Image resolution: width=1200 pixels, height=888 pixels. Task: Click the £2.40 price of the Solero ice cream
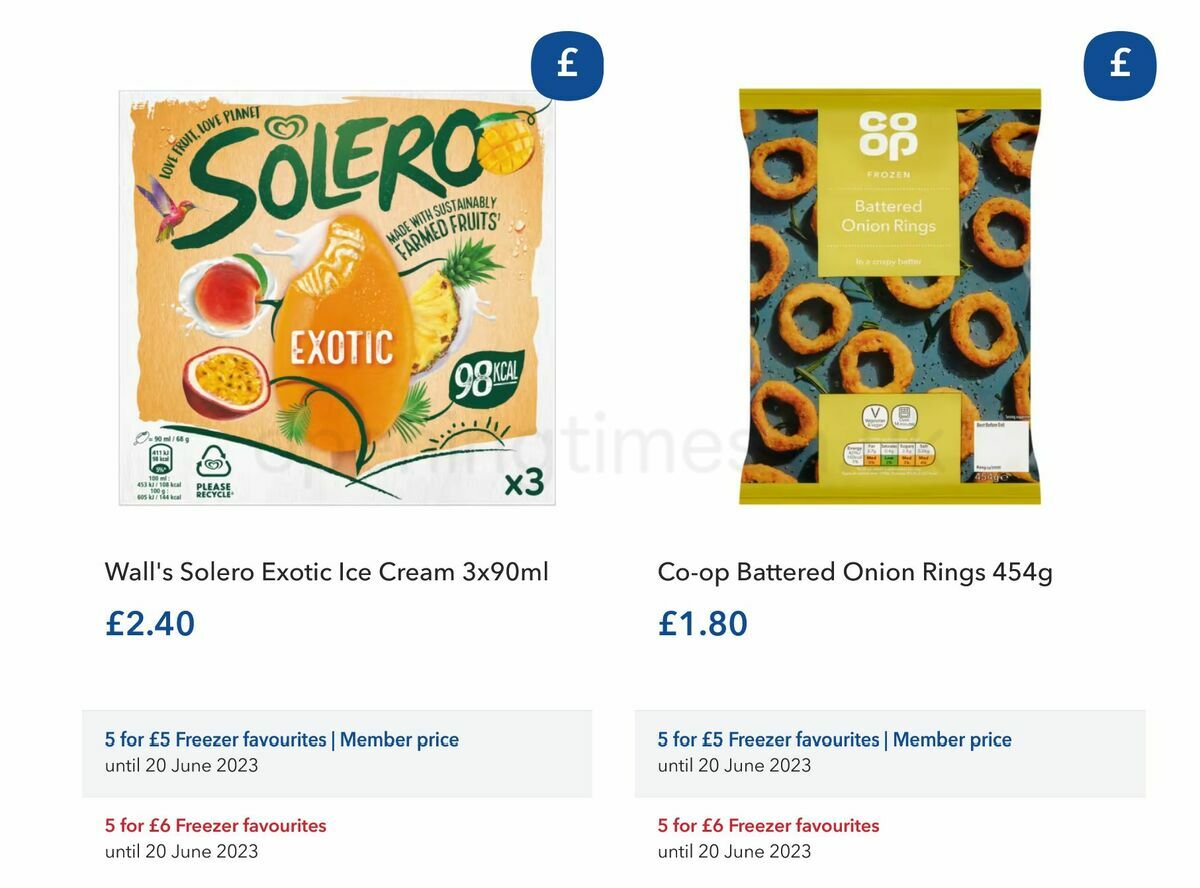click(149, 624)
